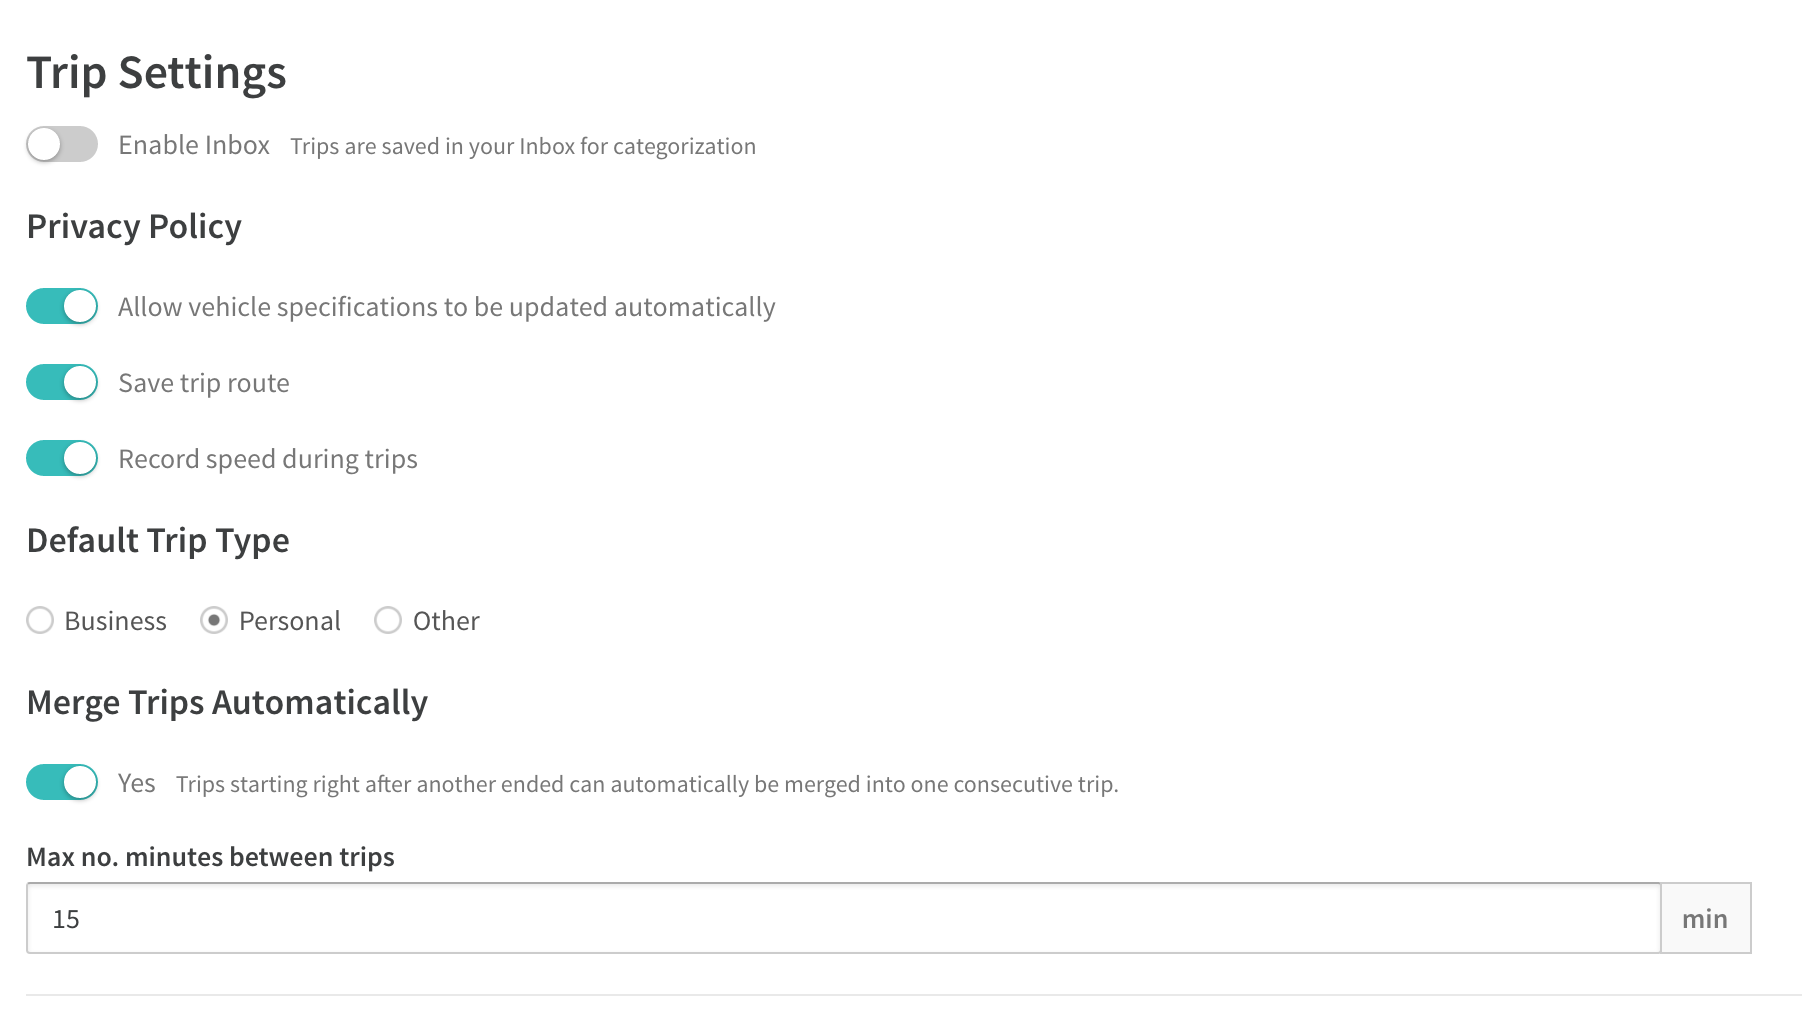The width and height of the screenshot is (1802, 1026).
Task: Select the Other radio button
Action: click(x=388, y=620)
